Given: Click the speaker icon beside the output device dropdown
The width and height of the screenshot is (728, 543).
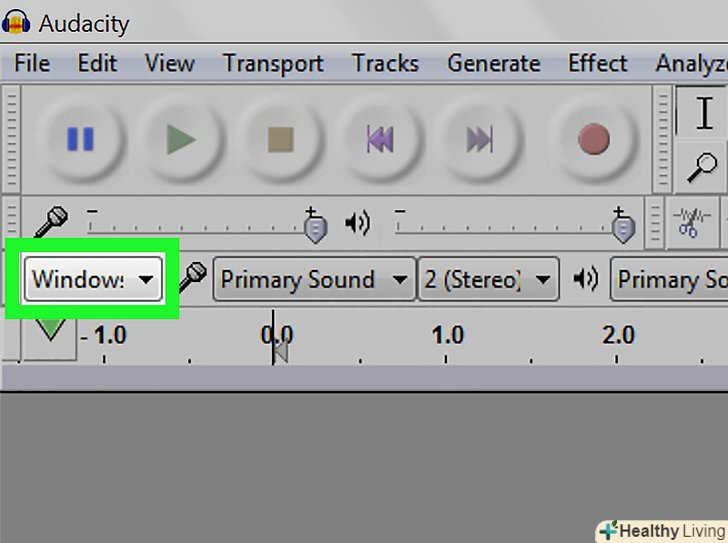Looking at the screenshot, I should click(x=585, y=279).
